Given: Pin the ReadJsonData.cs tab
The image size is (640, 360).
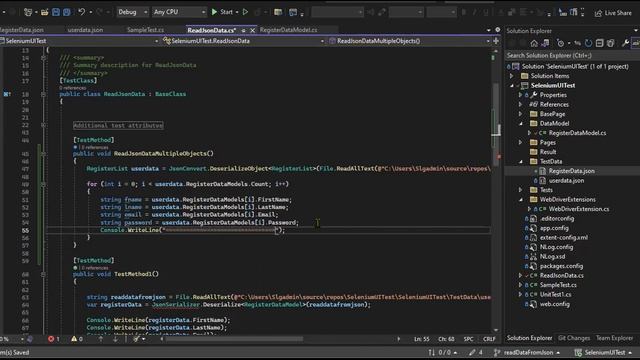Looking at the screenshot, I should pos(243,30).
